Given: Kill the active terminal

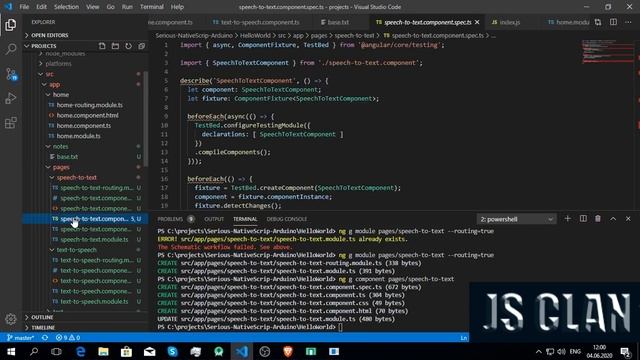Looking at the screenshot, I should click(598, 219).
